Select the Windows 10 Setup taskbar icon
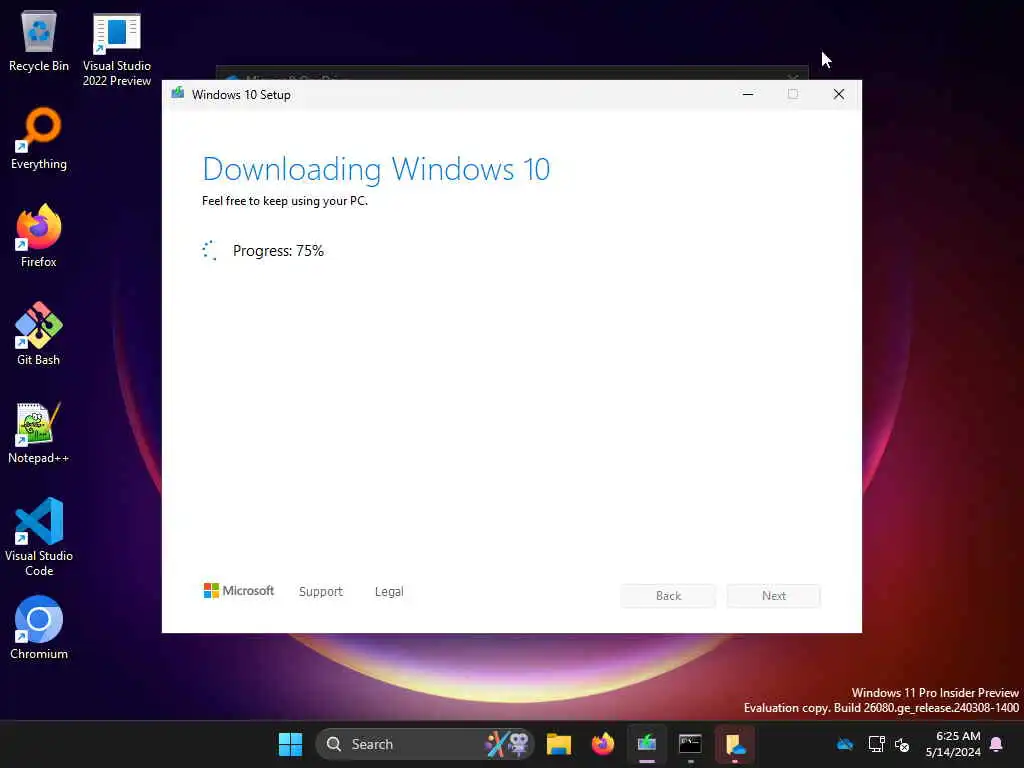The width and height of the screenshot is (1024, 768). tap(647, 744)
